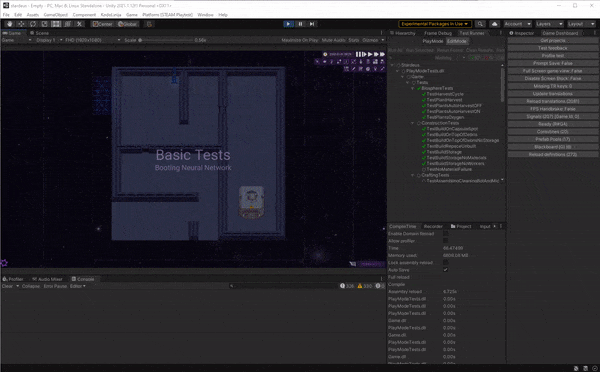Collapse the BiosphereTests tree node

tap(413, 88)
